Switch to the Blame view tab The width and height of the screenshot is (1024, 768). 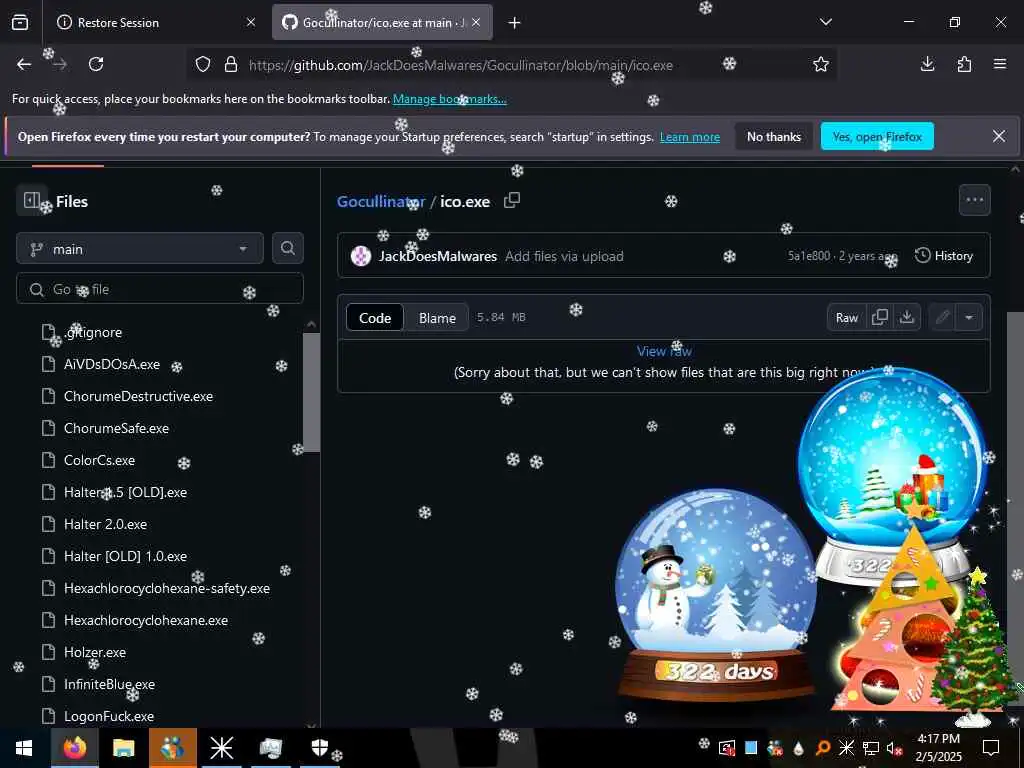437,318
